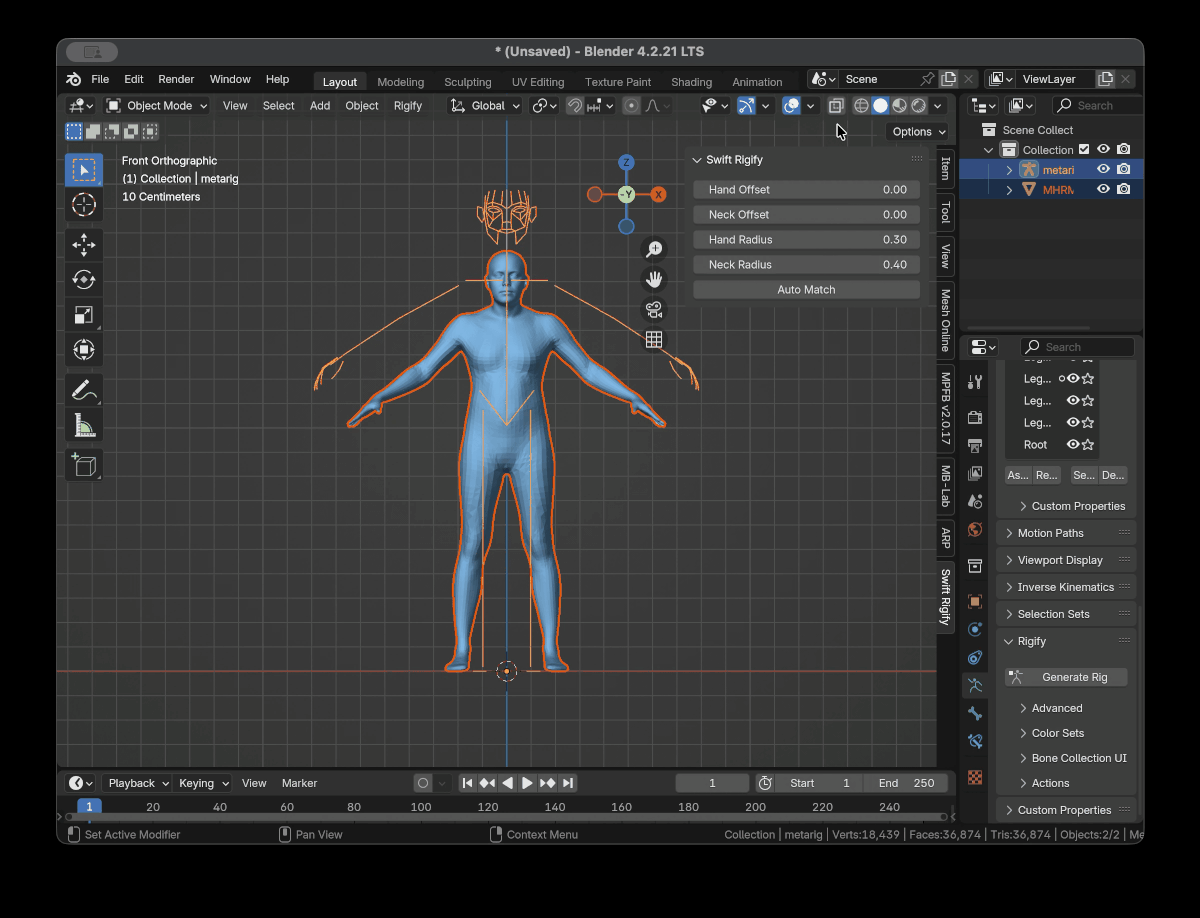Image resolution: width=1200 pixels, height=918 pixels.
Task: Click the outliner Search field
Action: (x=1098, y=105)
